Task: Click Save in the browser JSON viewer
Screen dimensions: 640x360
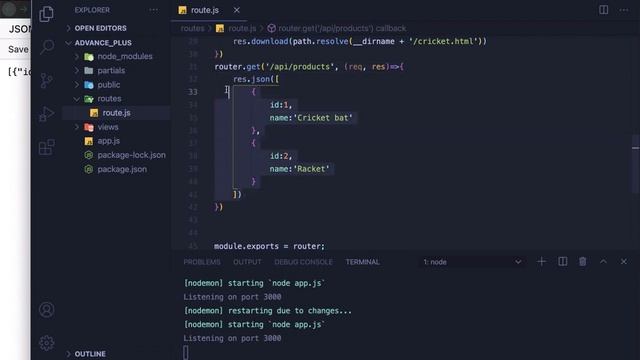Action: click(18, 49)
